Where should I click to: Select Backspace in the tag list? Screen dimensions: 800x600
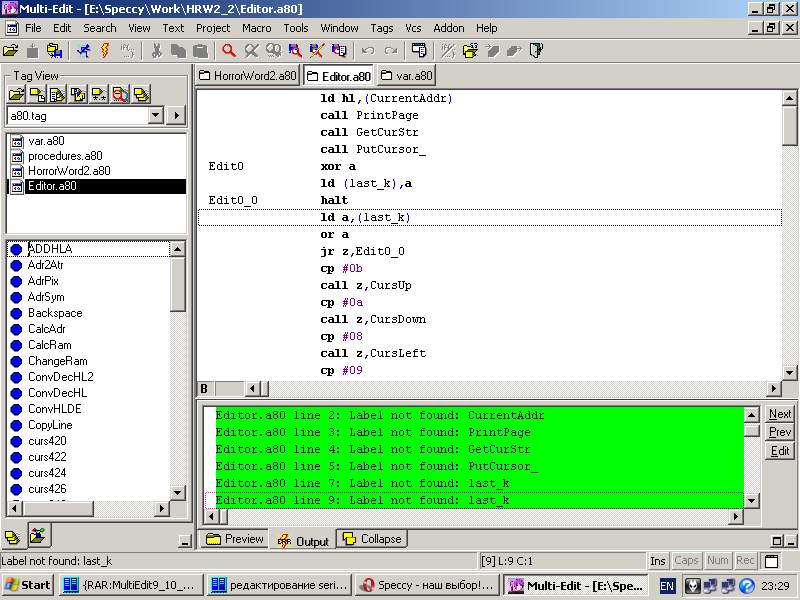pos(55,313)
